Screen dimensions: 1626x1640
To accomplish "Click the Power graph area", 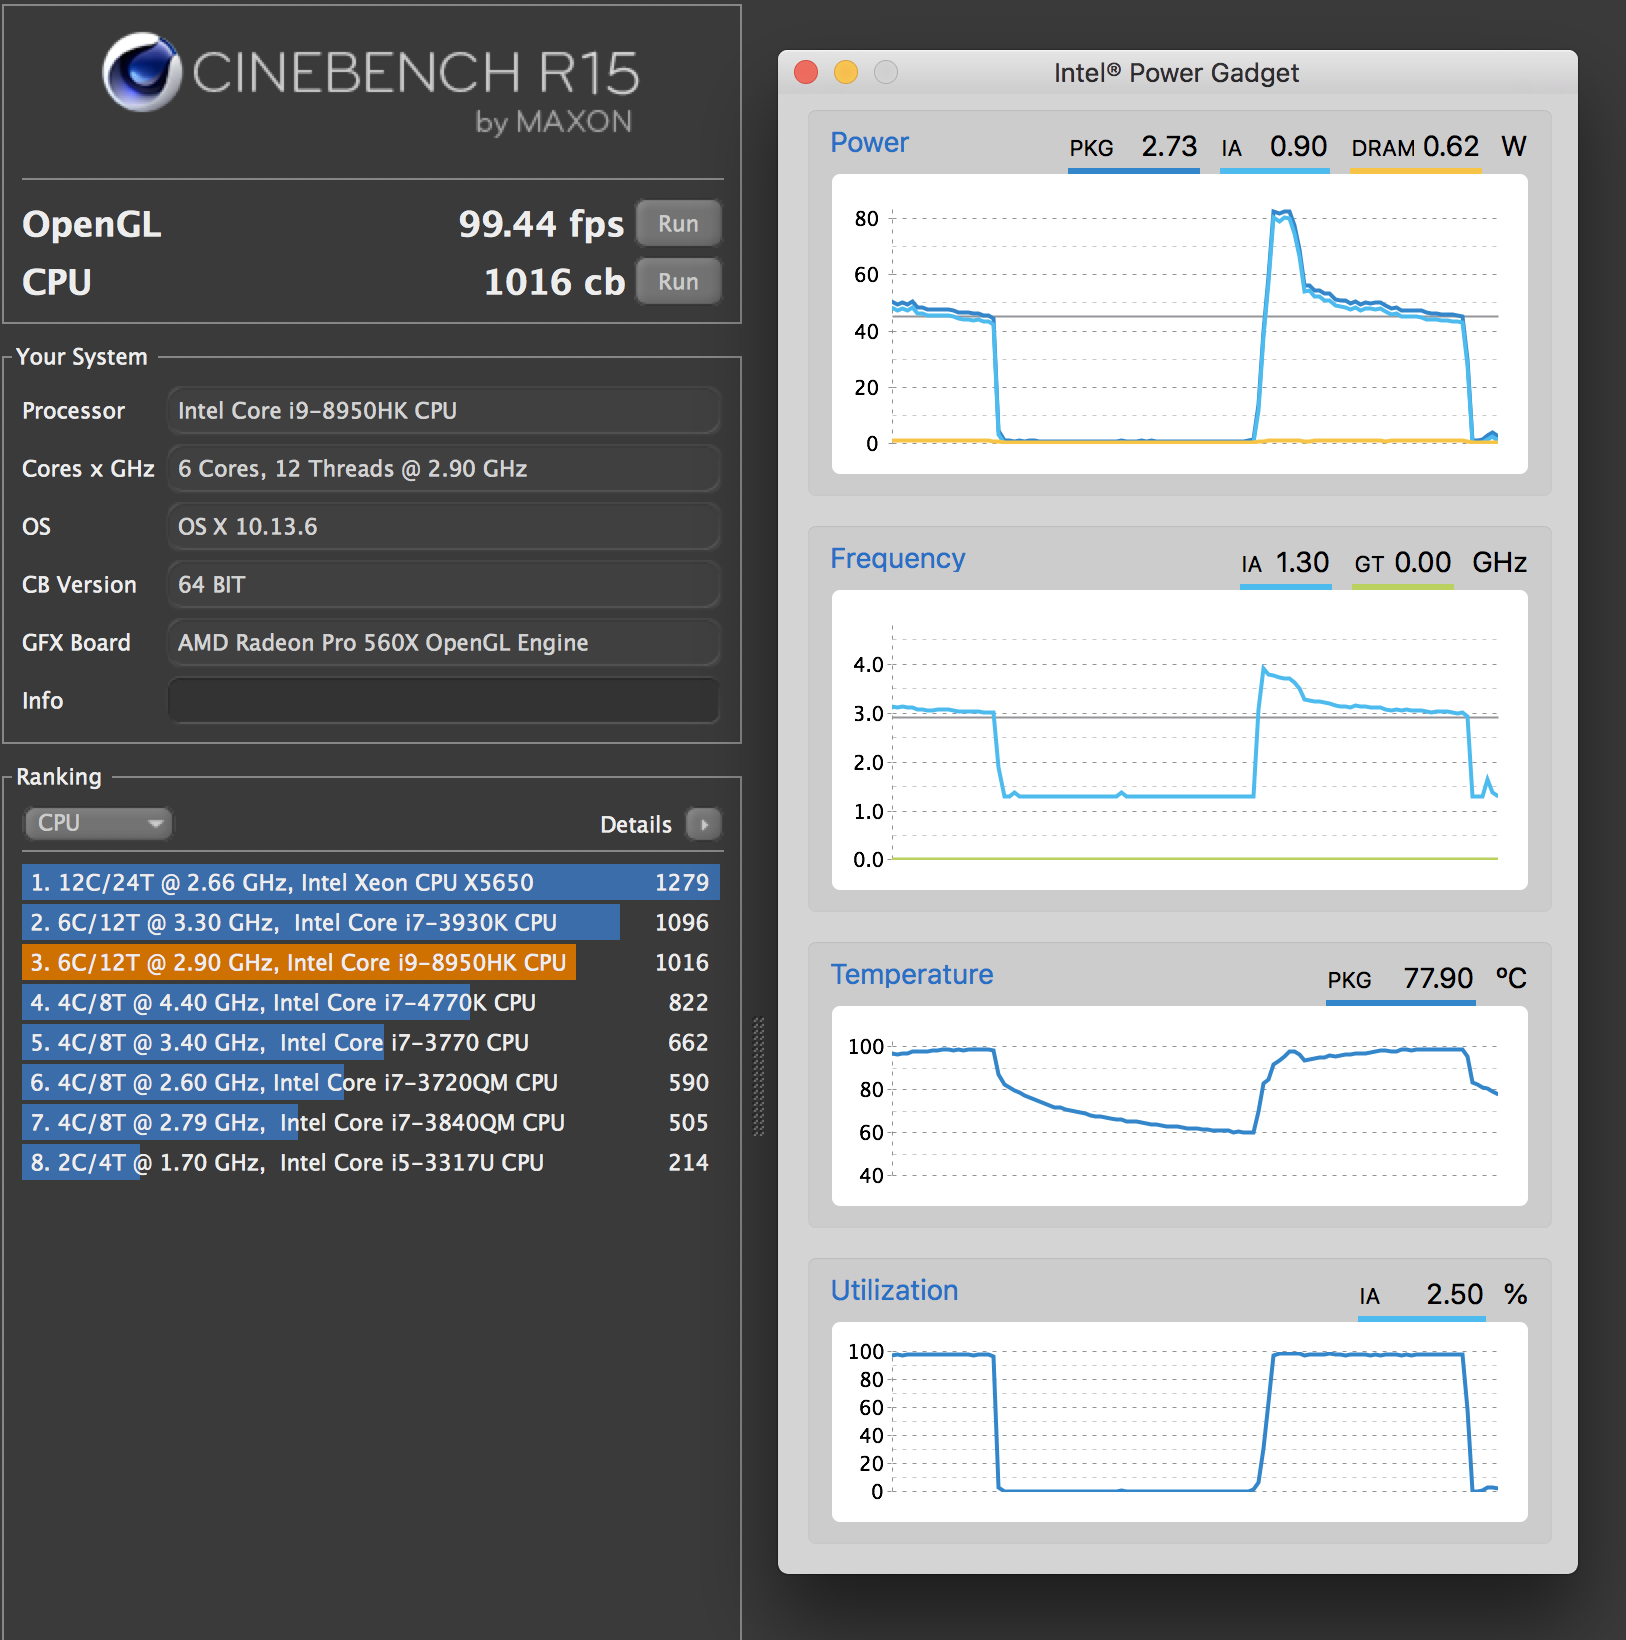I will [x=1179, y=324].
